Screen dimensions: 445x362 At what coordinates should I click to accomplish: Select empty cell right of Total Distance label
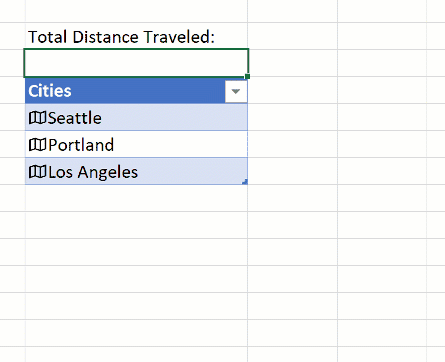[x=292, y=36]
